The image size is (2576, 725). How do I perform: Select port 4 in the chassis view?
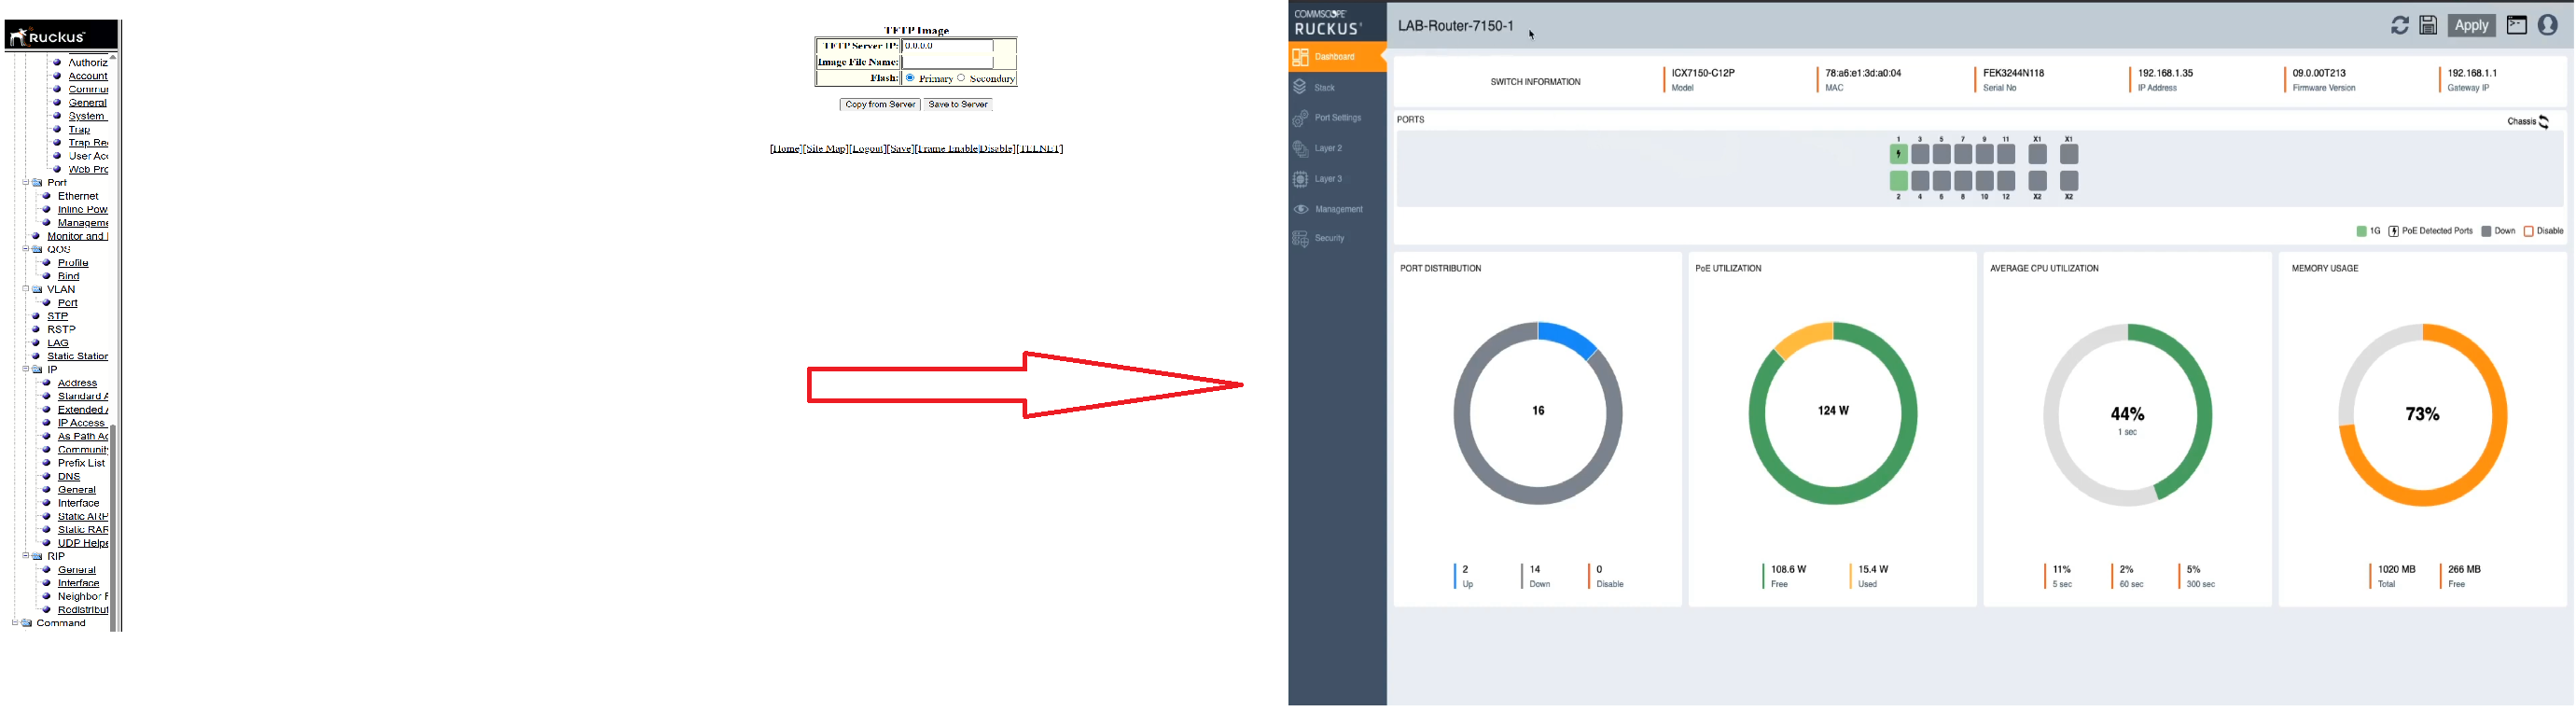pos(1920,181)
